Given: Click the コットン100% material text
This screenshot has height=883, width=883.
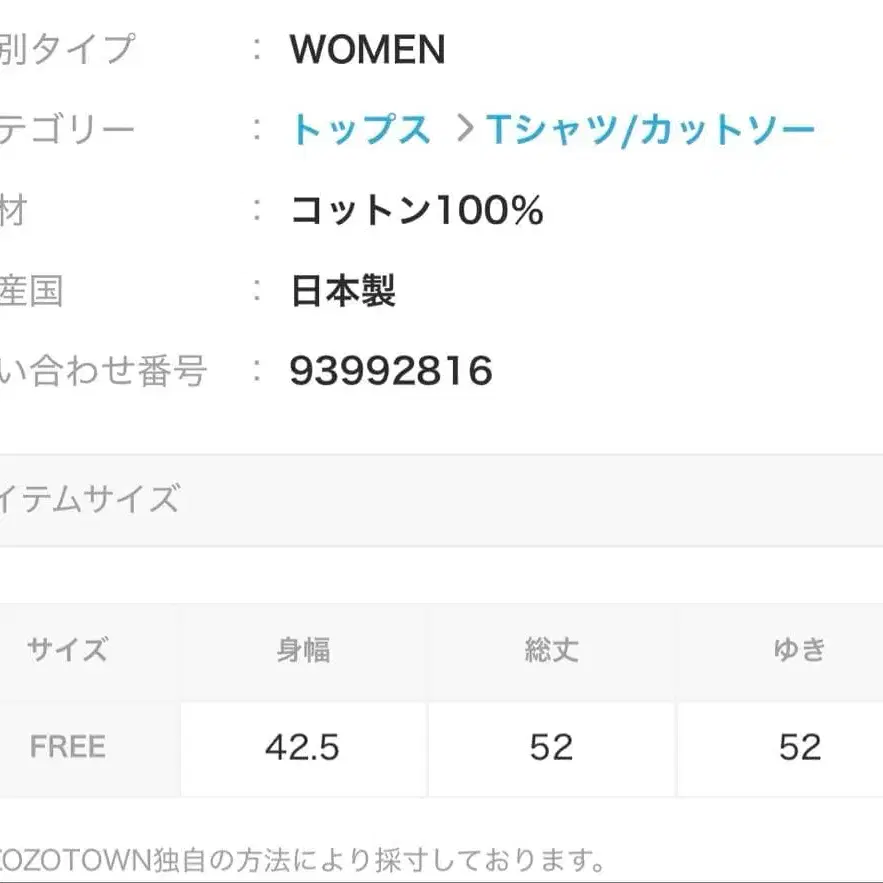Looking at the screenshot, I should click(x=416, y=210).
